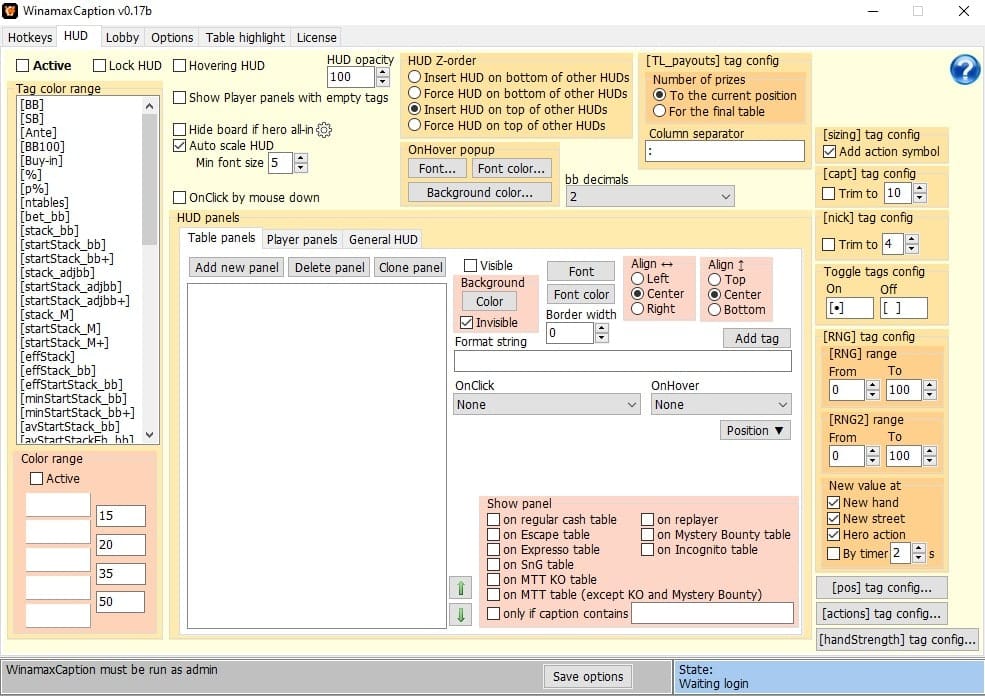The height and width of the screenshot is (696, 985).
Task: Choose For the final table option
Action: 660,111
